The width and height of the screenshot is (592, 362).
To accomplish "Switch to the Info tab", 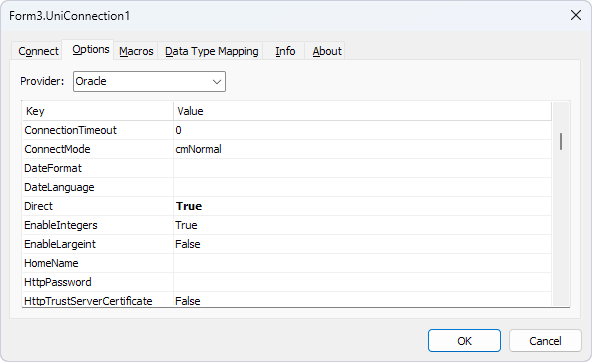I will [x=285, y=51].
